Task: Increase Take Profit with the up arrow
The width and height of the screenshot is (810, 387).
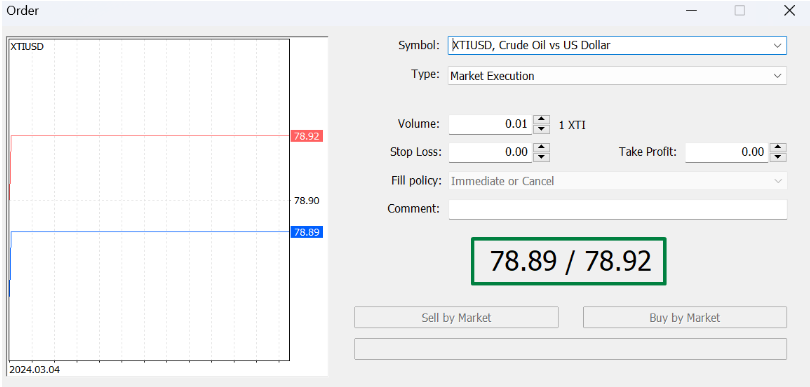Action: 778,148
